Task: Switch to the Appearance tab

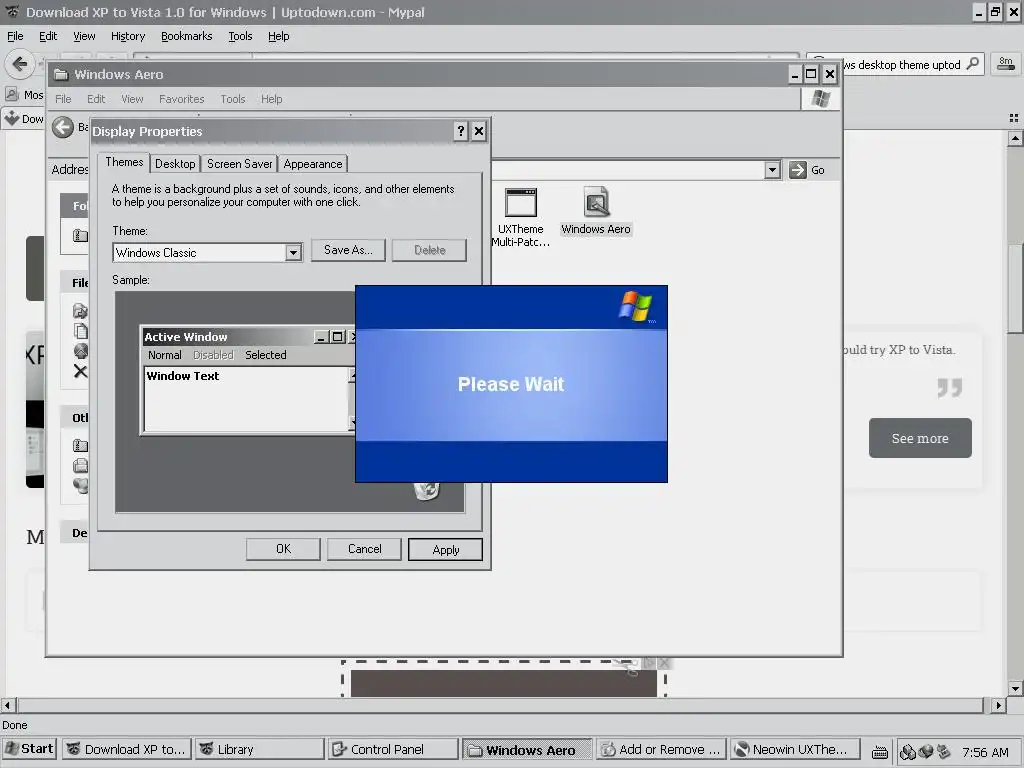Action: (x=313, y=164)
